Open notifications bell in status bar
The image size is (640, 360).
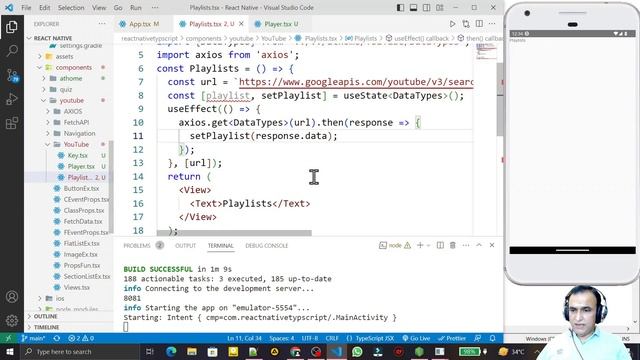pyautogui.click(x=493, y=338)
